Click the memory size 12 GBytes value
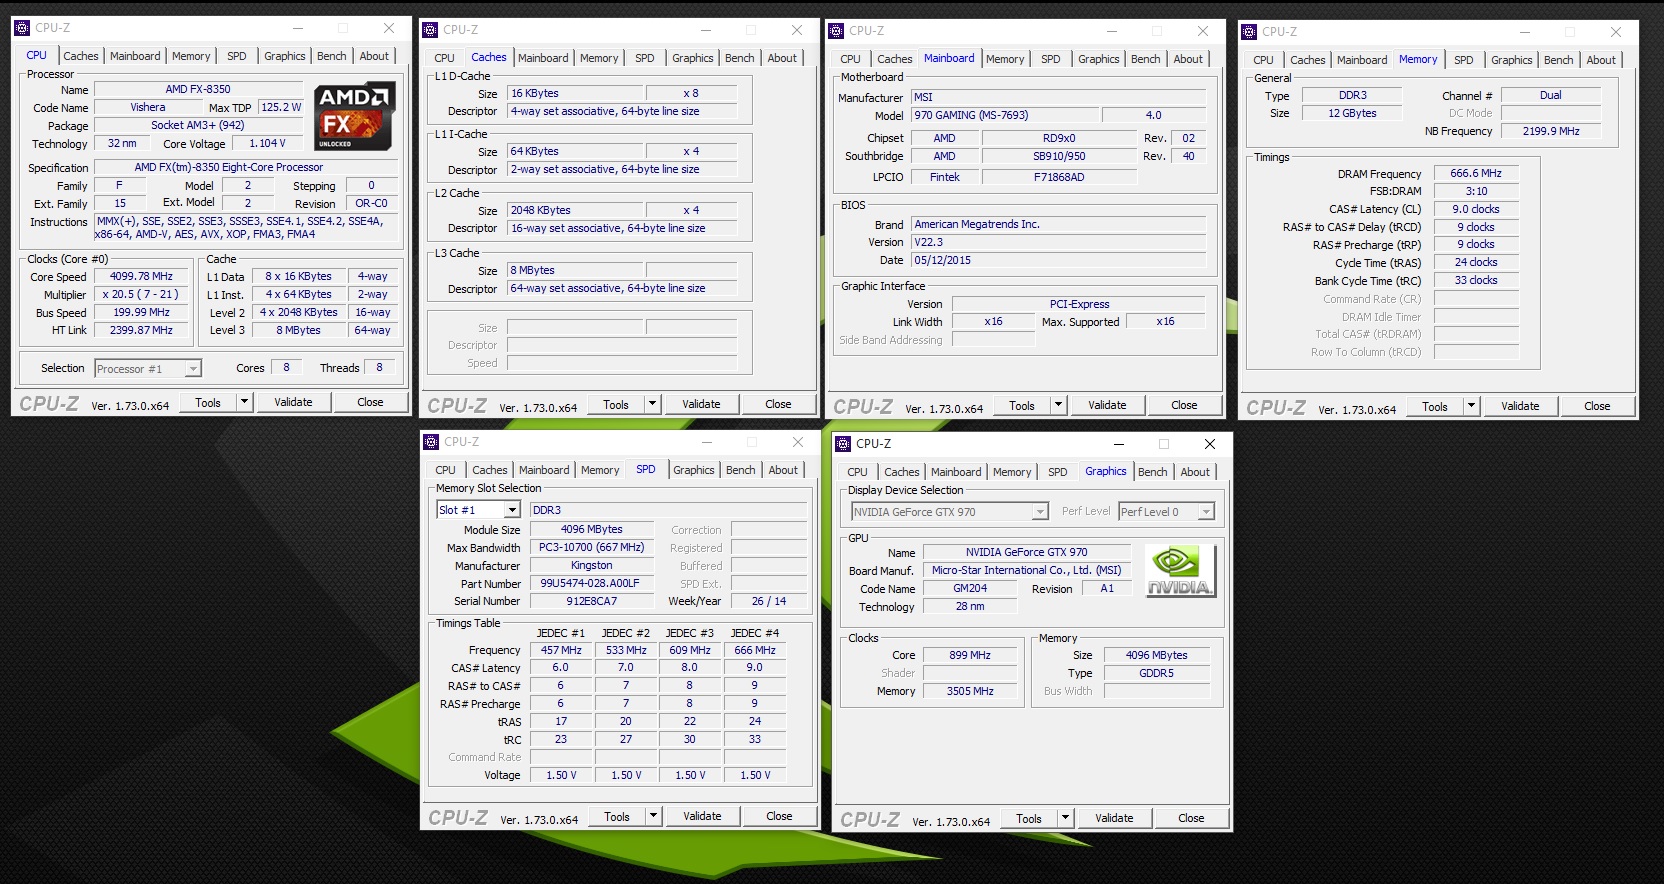The height and width of the screenshot is (884, 1664). 1352,113
